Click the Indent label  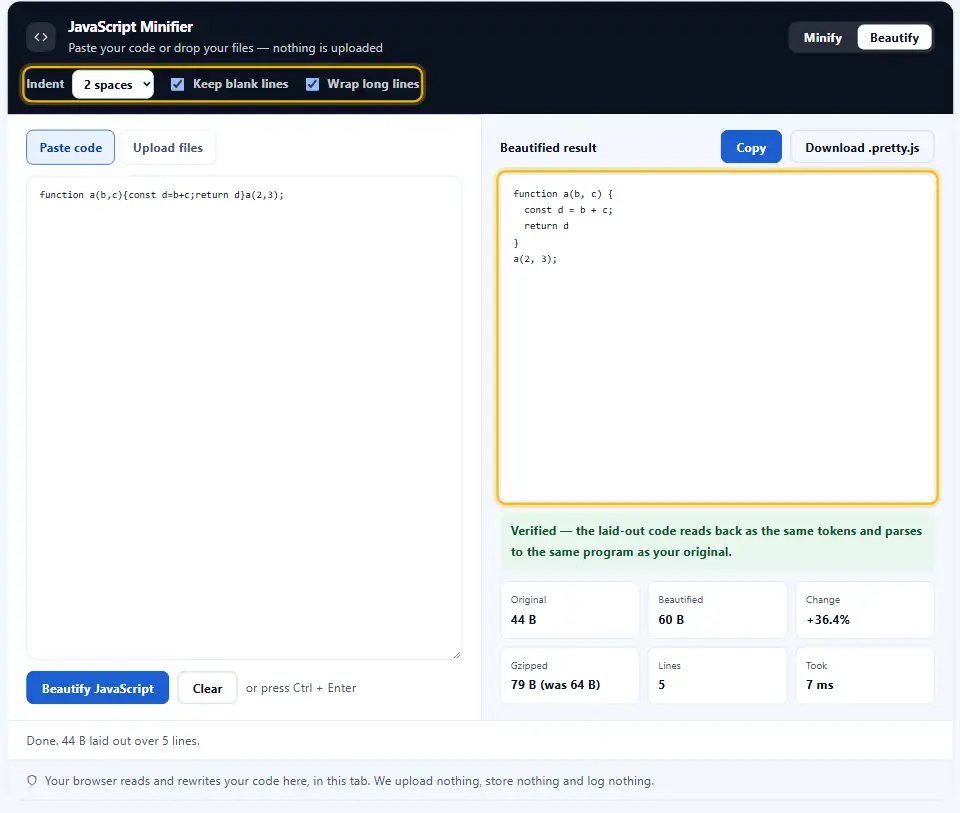45,84
